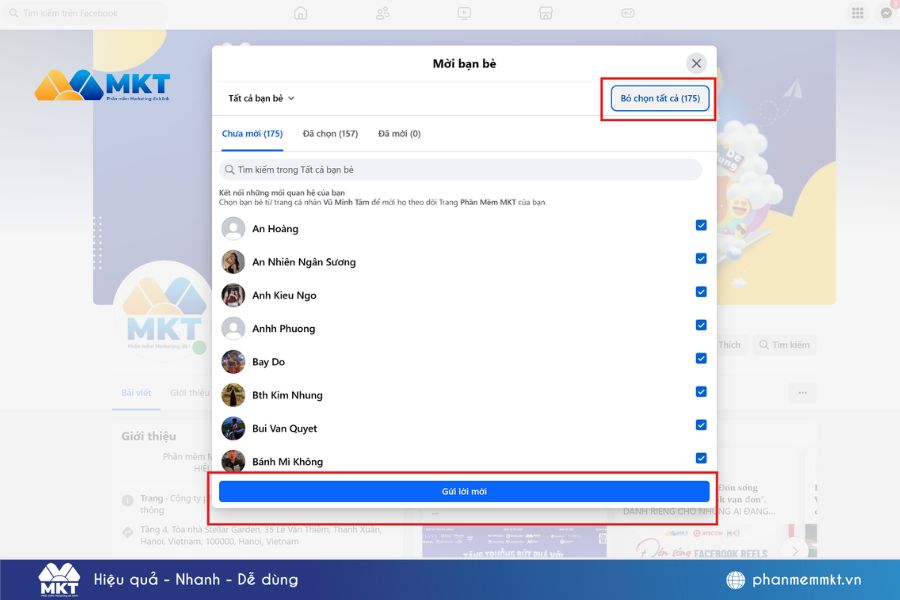The width and height of the screenshot is (900, 600).
Task: Uncheck the Anhh Phuong checkbox
Action: (x=701, y=325)
